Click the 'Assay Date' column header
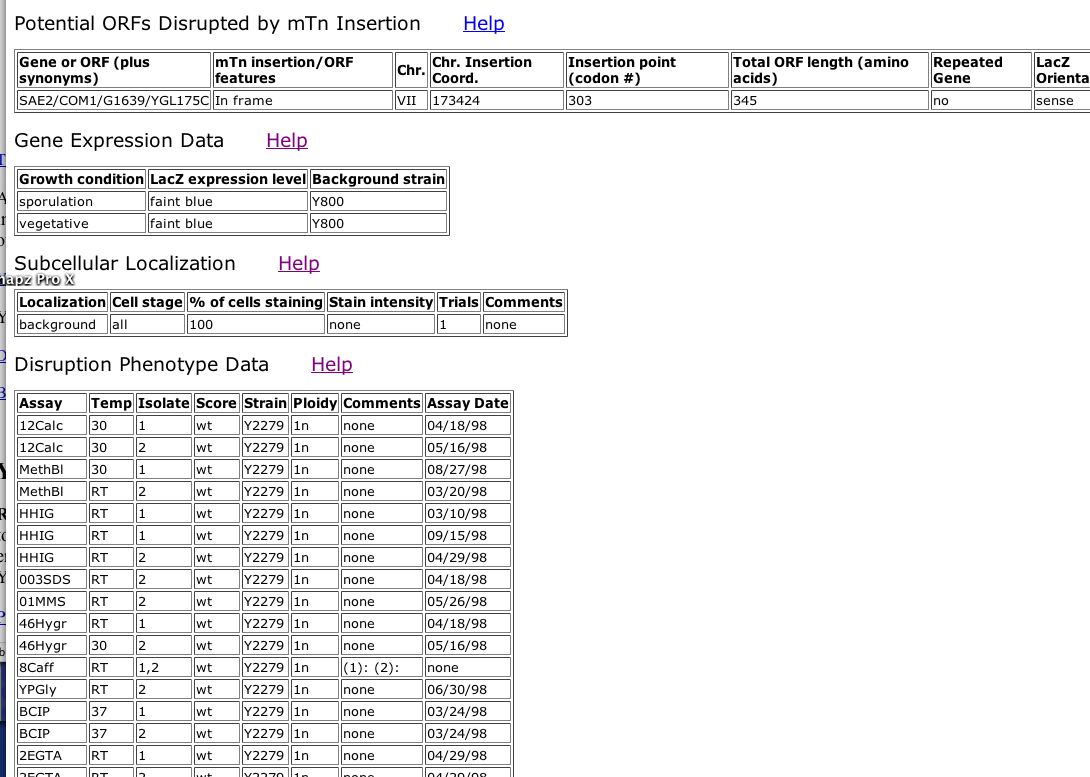 click(467, 403)
